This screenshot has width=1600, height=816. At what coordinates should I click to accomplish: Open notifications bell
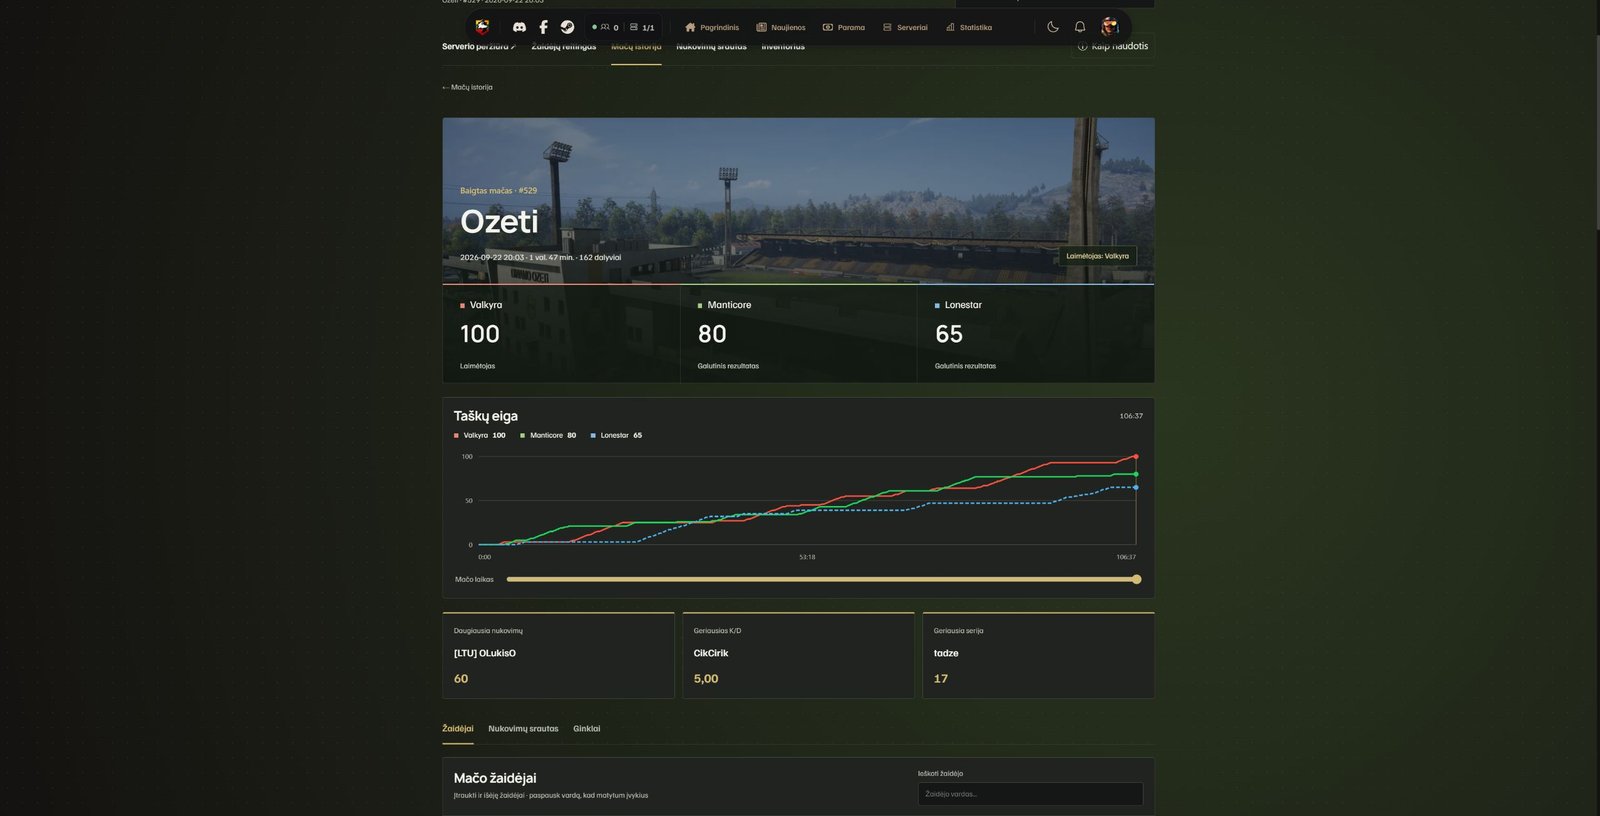(x=1080, y=27)
